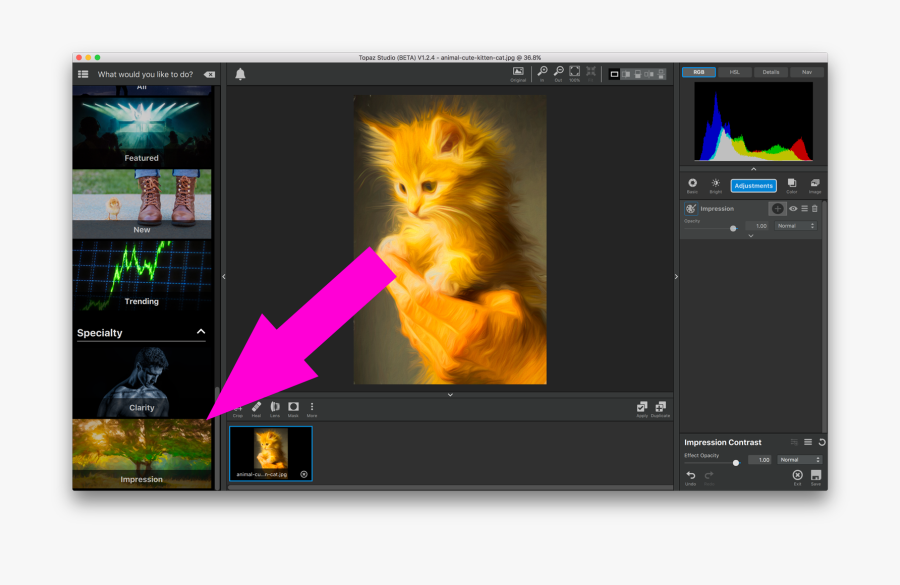Open the Impression Contrast preset menu

808,442
